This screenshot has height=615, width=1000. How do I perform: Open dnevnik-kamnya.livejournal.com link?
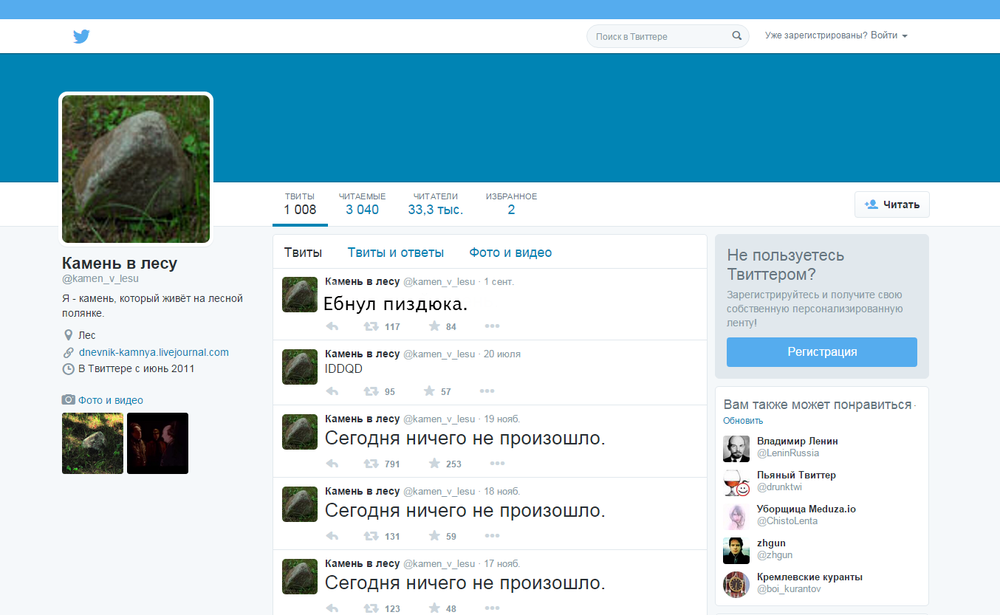(x=153, y=352)
